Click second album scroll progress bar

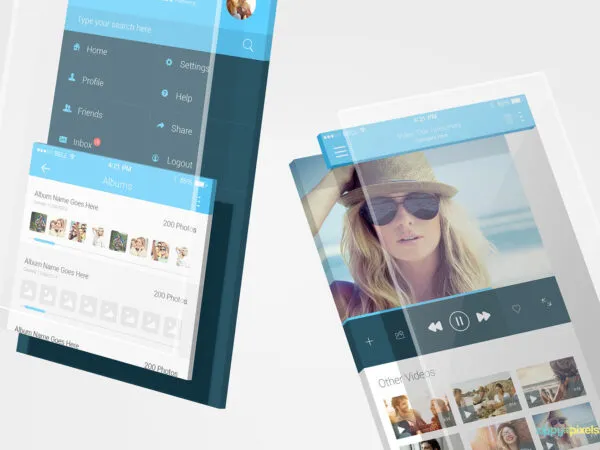click(x=35, y=309)
